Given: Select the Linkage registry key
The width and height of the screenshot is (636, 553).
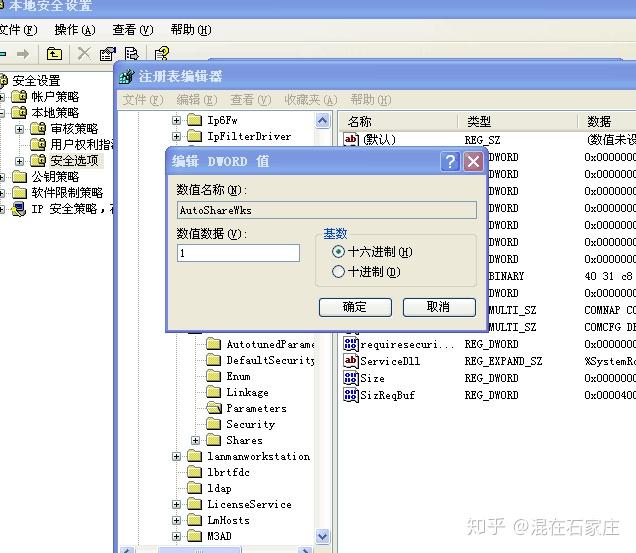Looking at the screenshot, I should point(247,392).
